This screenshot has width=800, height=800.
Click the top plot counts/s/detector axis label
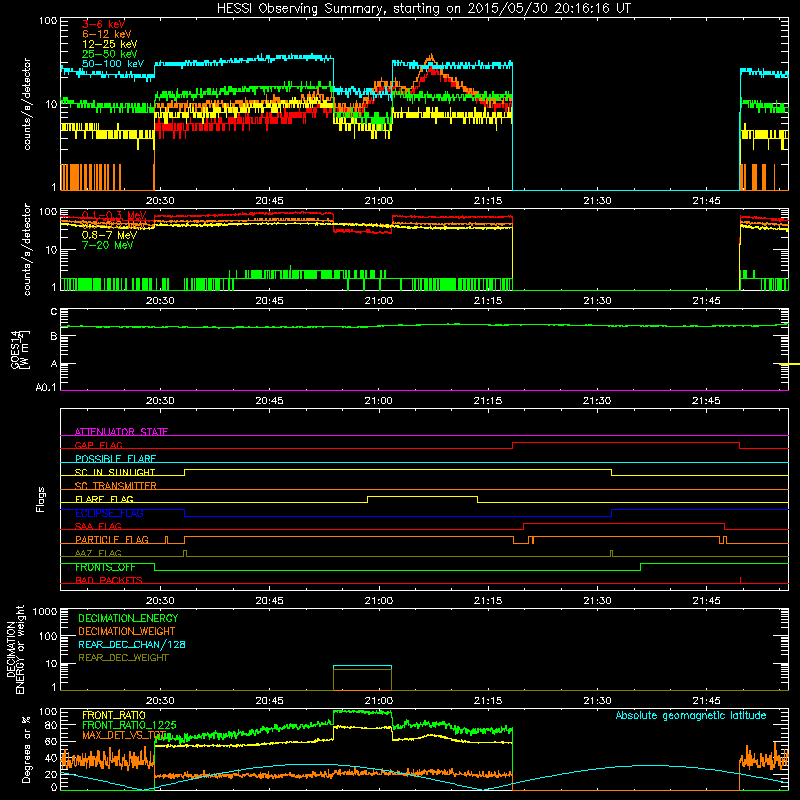click(27, 104)
